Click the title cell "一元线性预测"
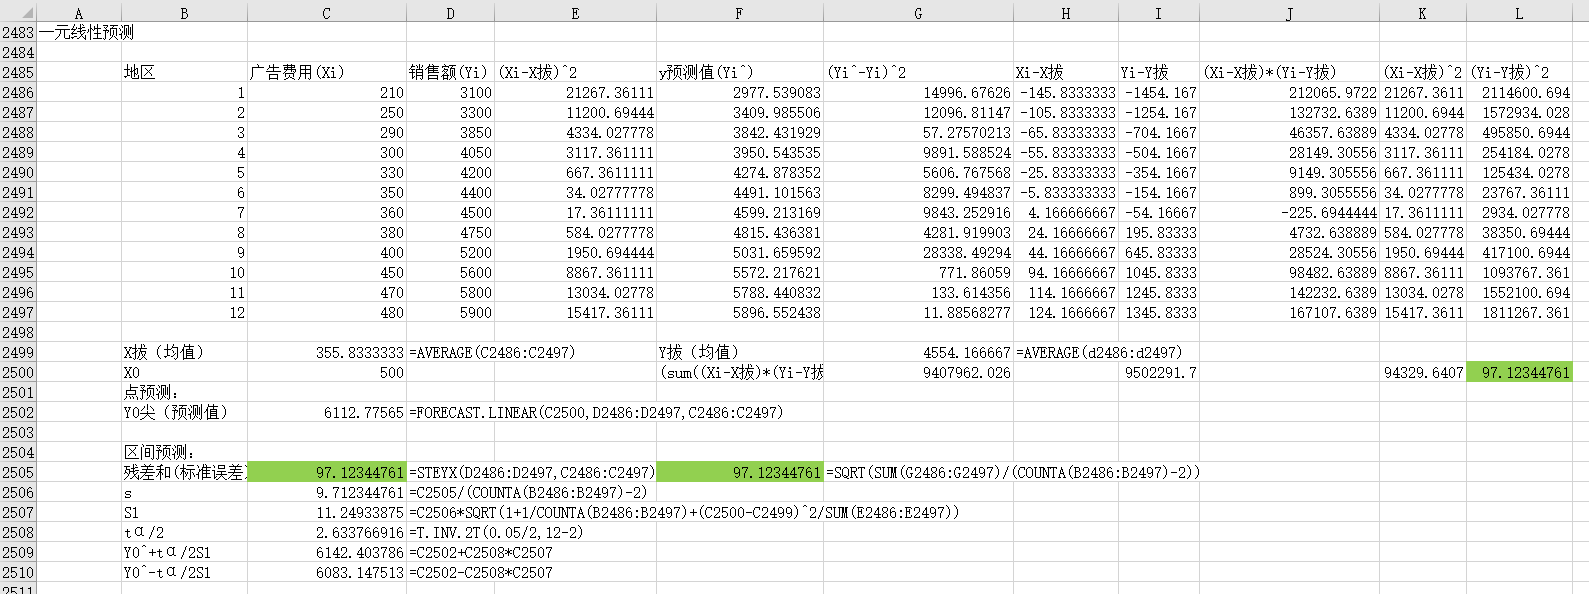The height and width of the screenshot is (594, 1589). tap(86, 32)
